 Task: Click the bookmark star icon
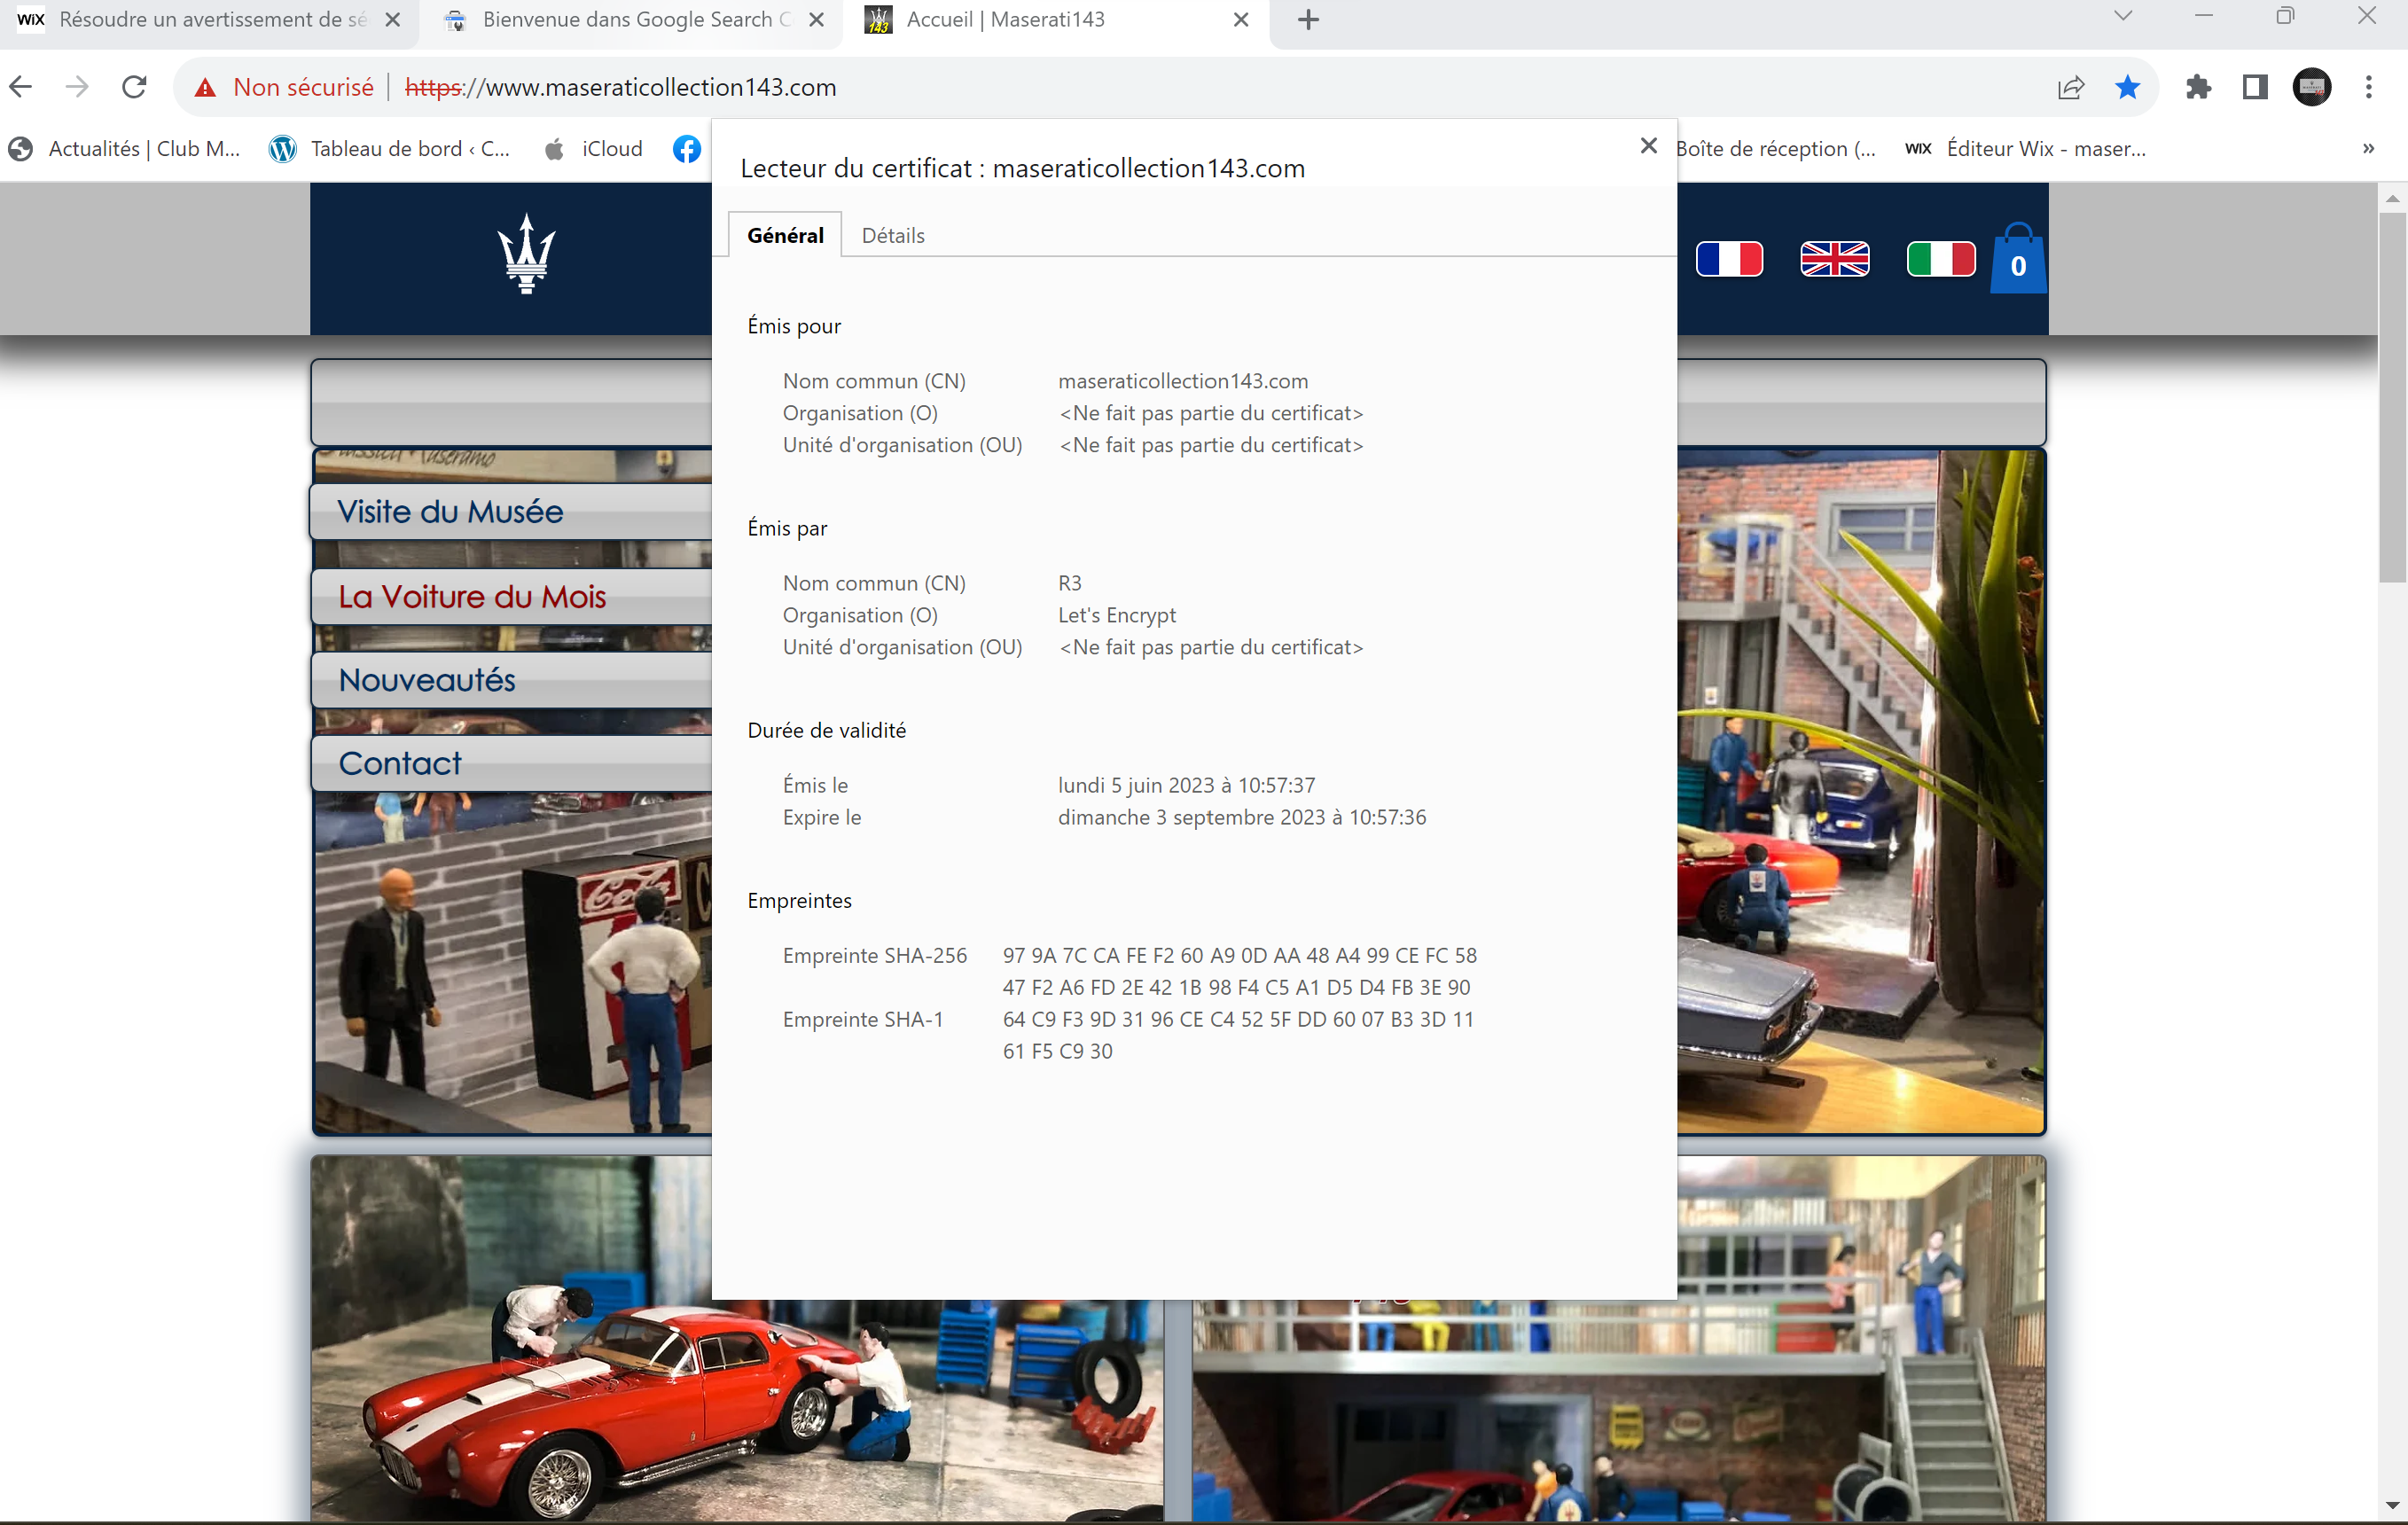click(x=2127, y=87)
